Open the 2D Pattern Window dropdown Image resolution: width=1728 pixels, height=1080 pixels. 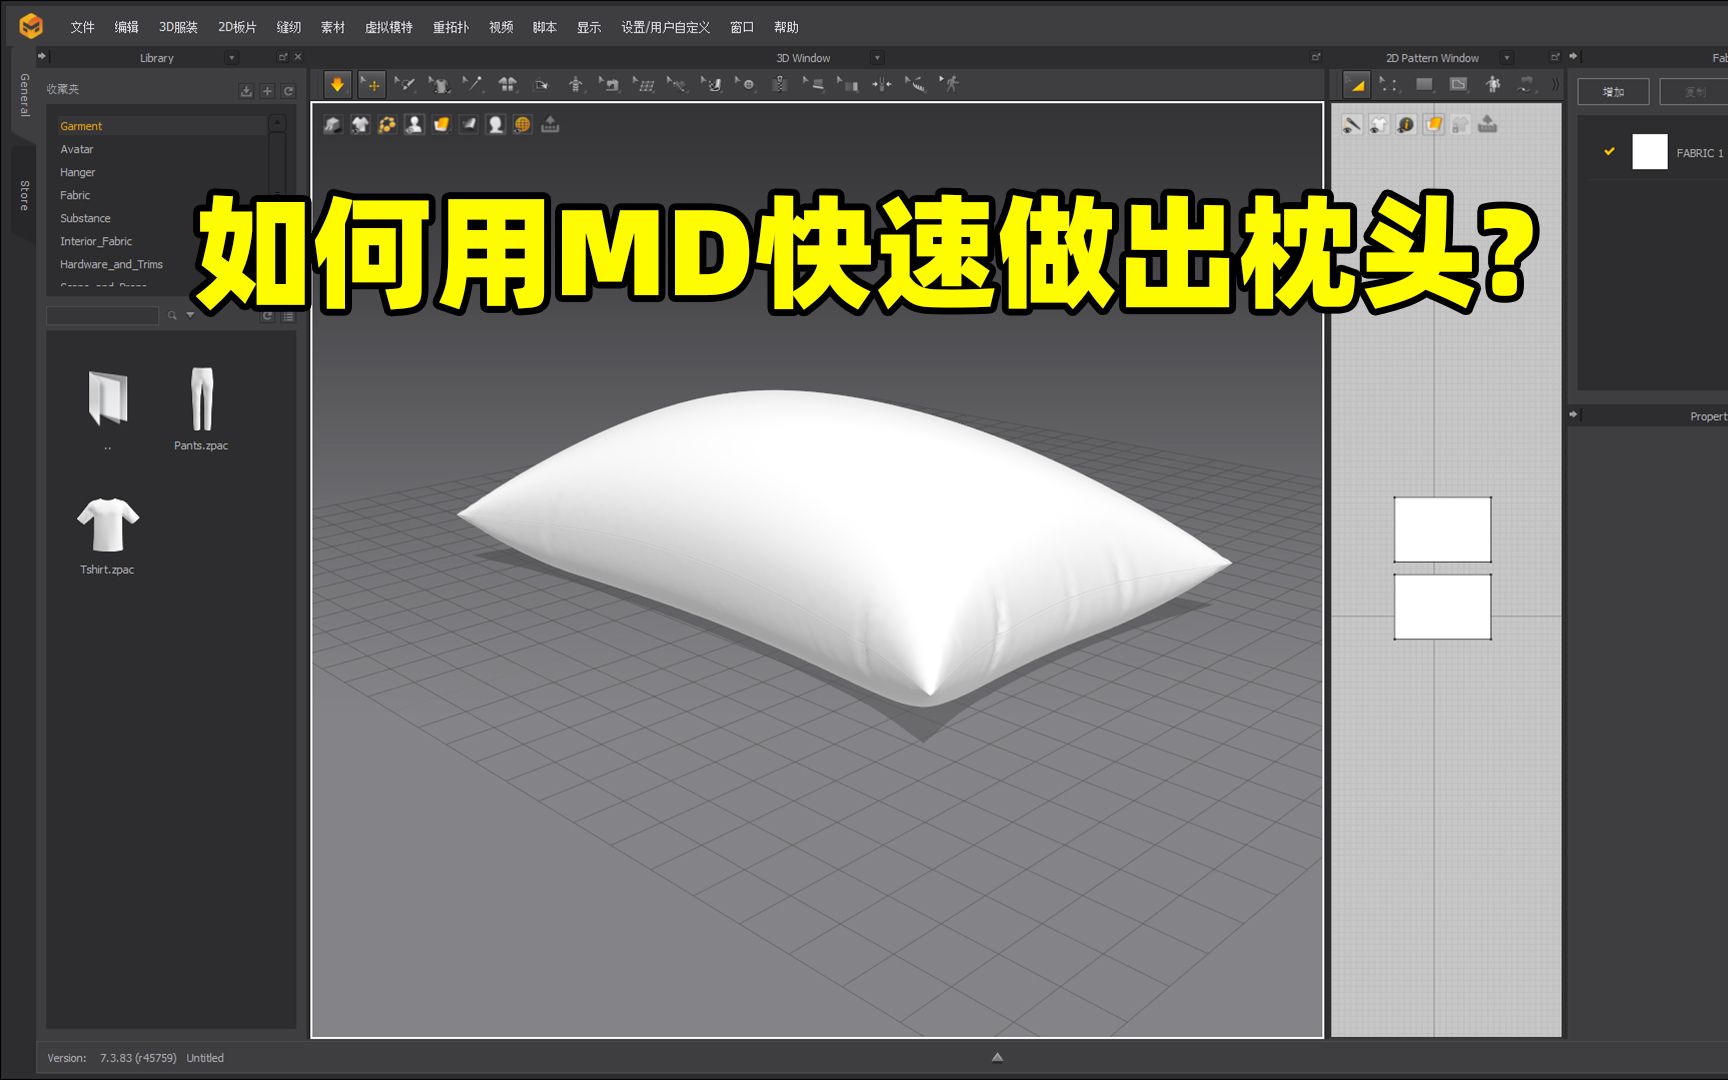1506,57
